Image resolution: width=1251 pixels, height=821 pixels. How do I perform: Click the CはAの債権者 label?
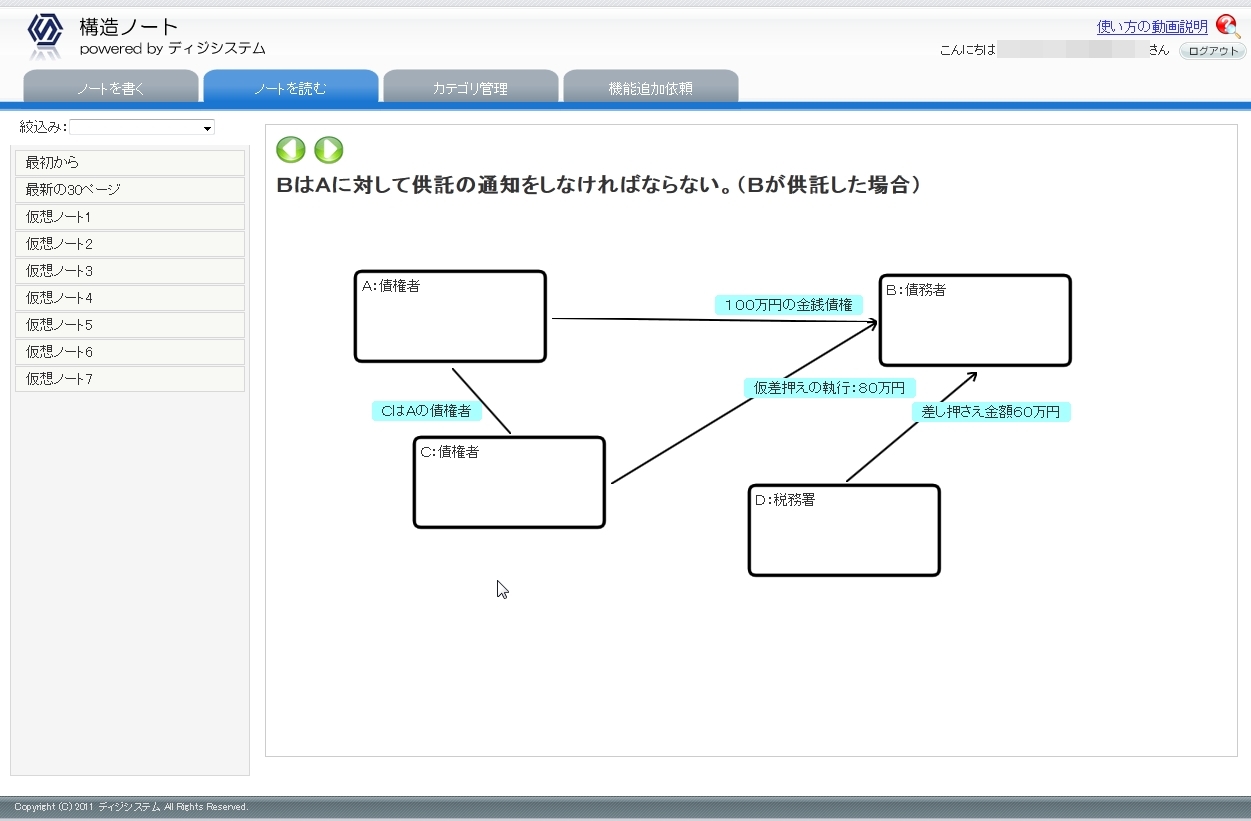coord(427,411)
